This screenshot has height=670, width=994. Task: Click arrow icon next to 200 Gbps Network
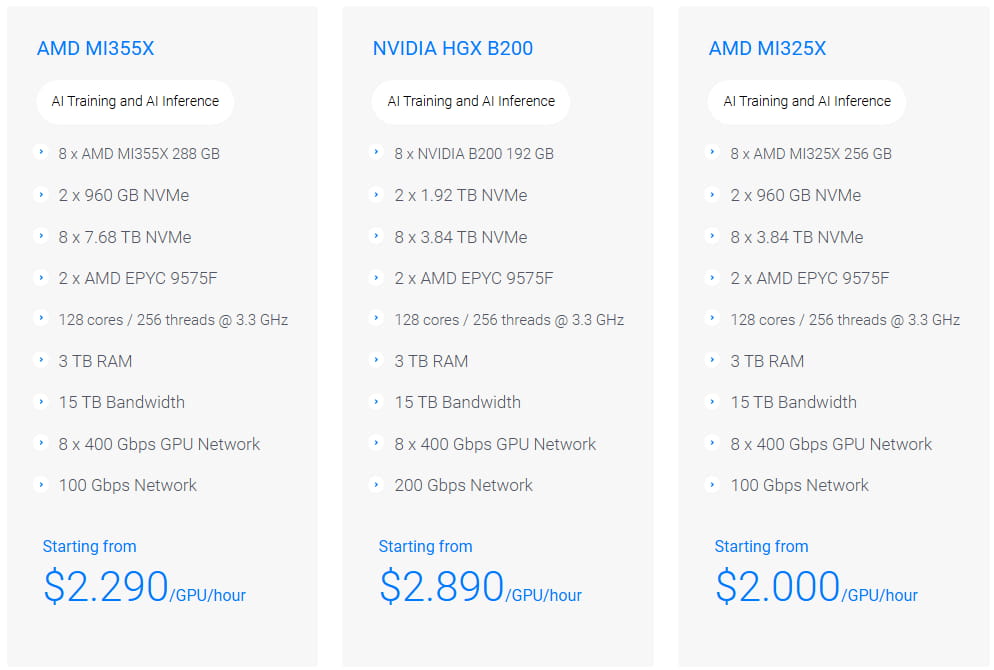coord(378,485)
